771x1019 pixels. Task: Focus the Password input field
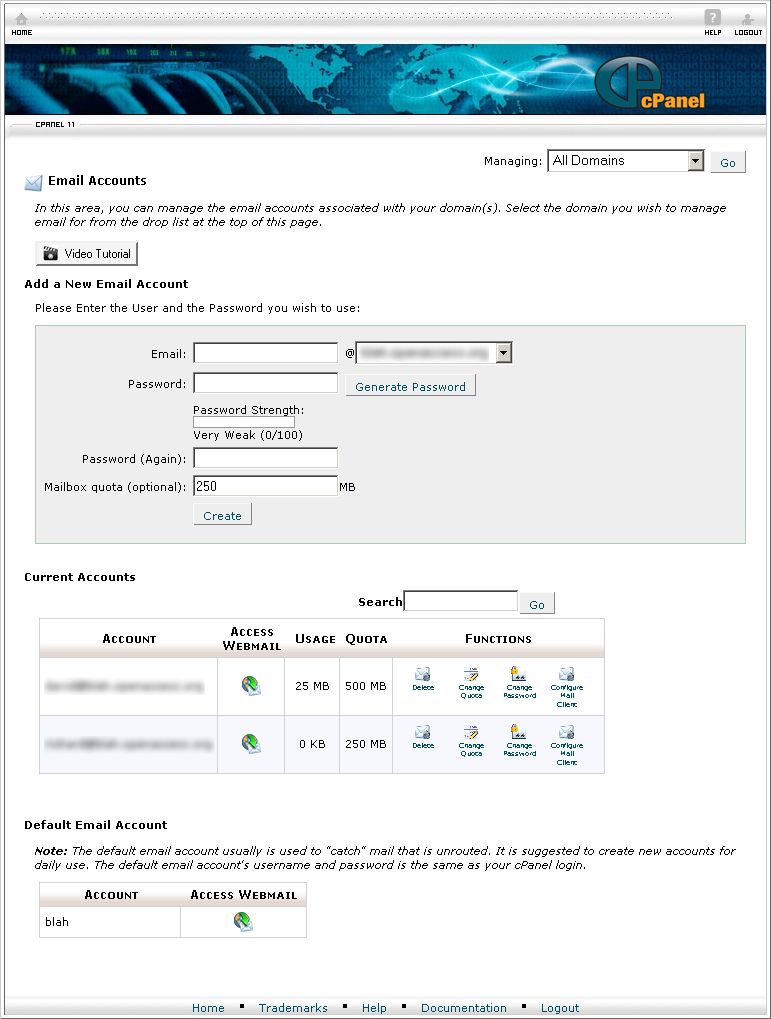pyautogui.click(x=266, y=383)
